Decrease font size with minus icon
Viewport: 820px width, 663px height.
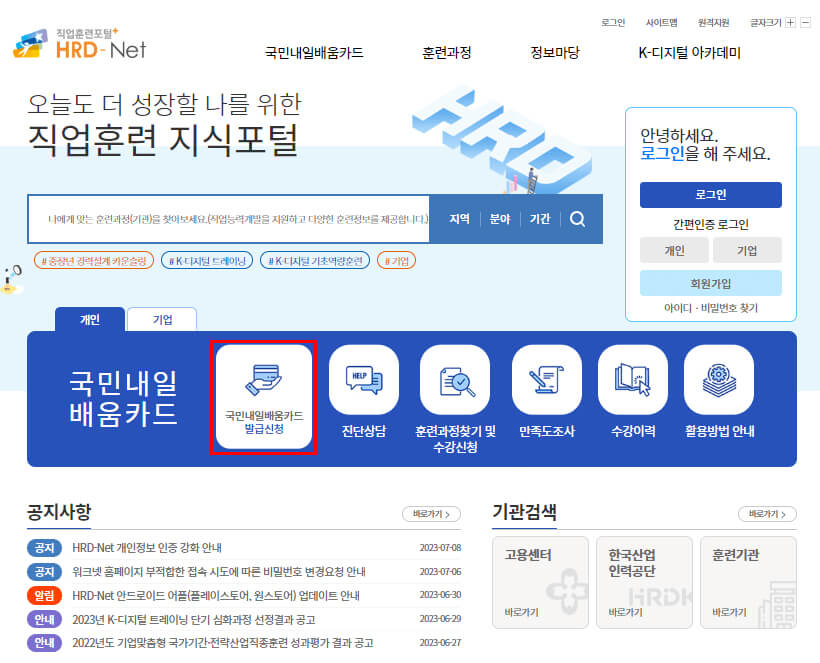pyautogui.click(x=806, y=22)
